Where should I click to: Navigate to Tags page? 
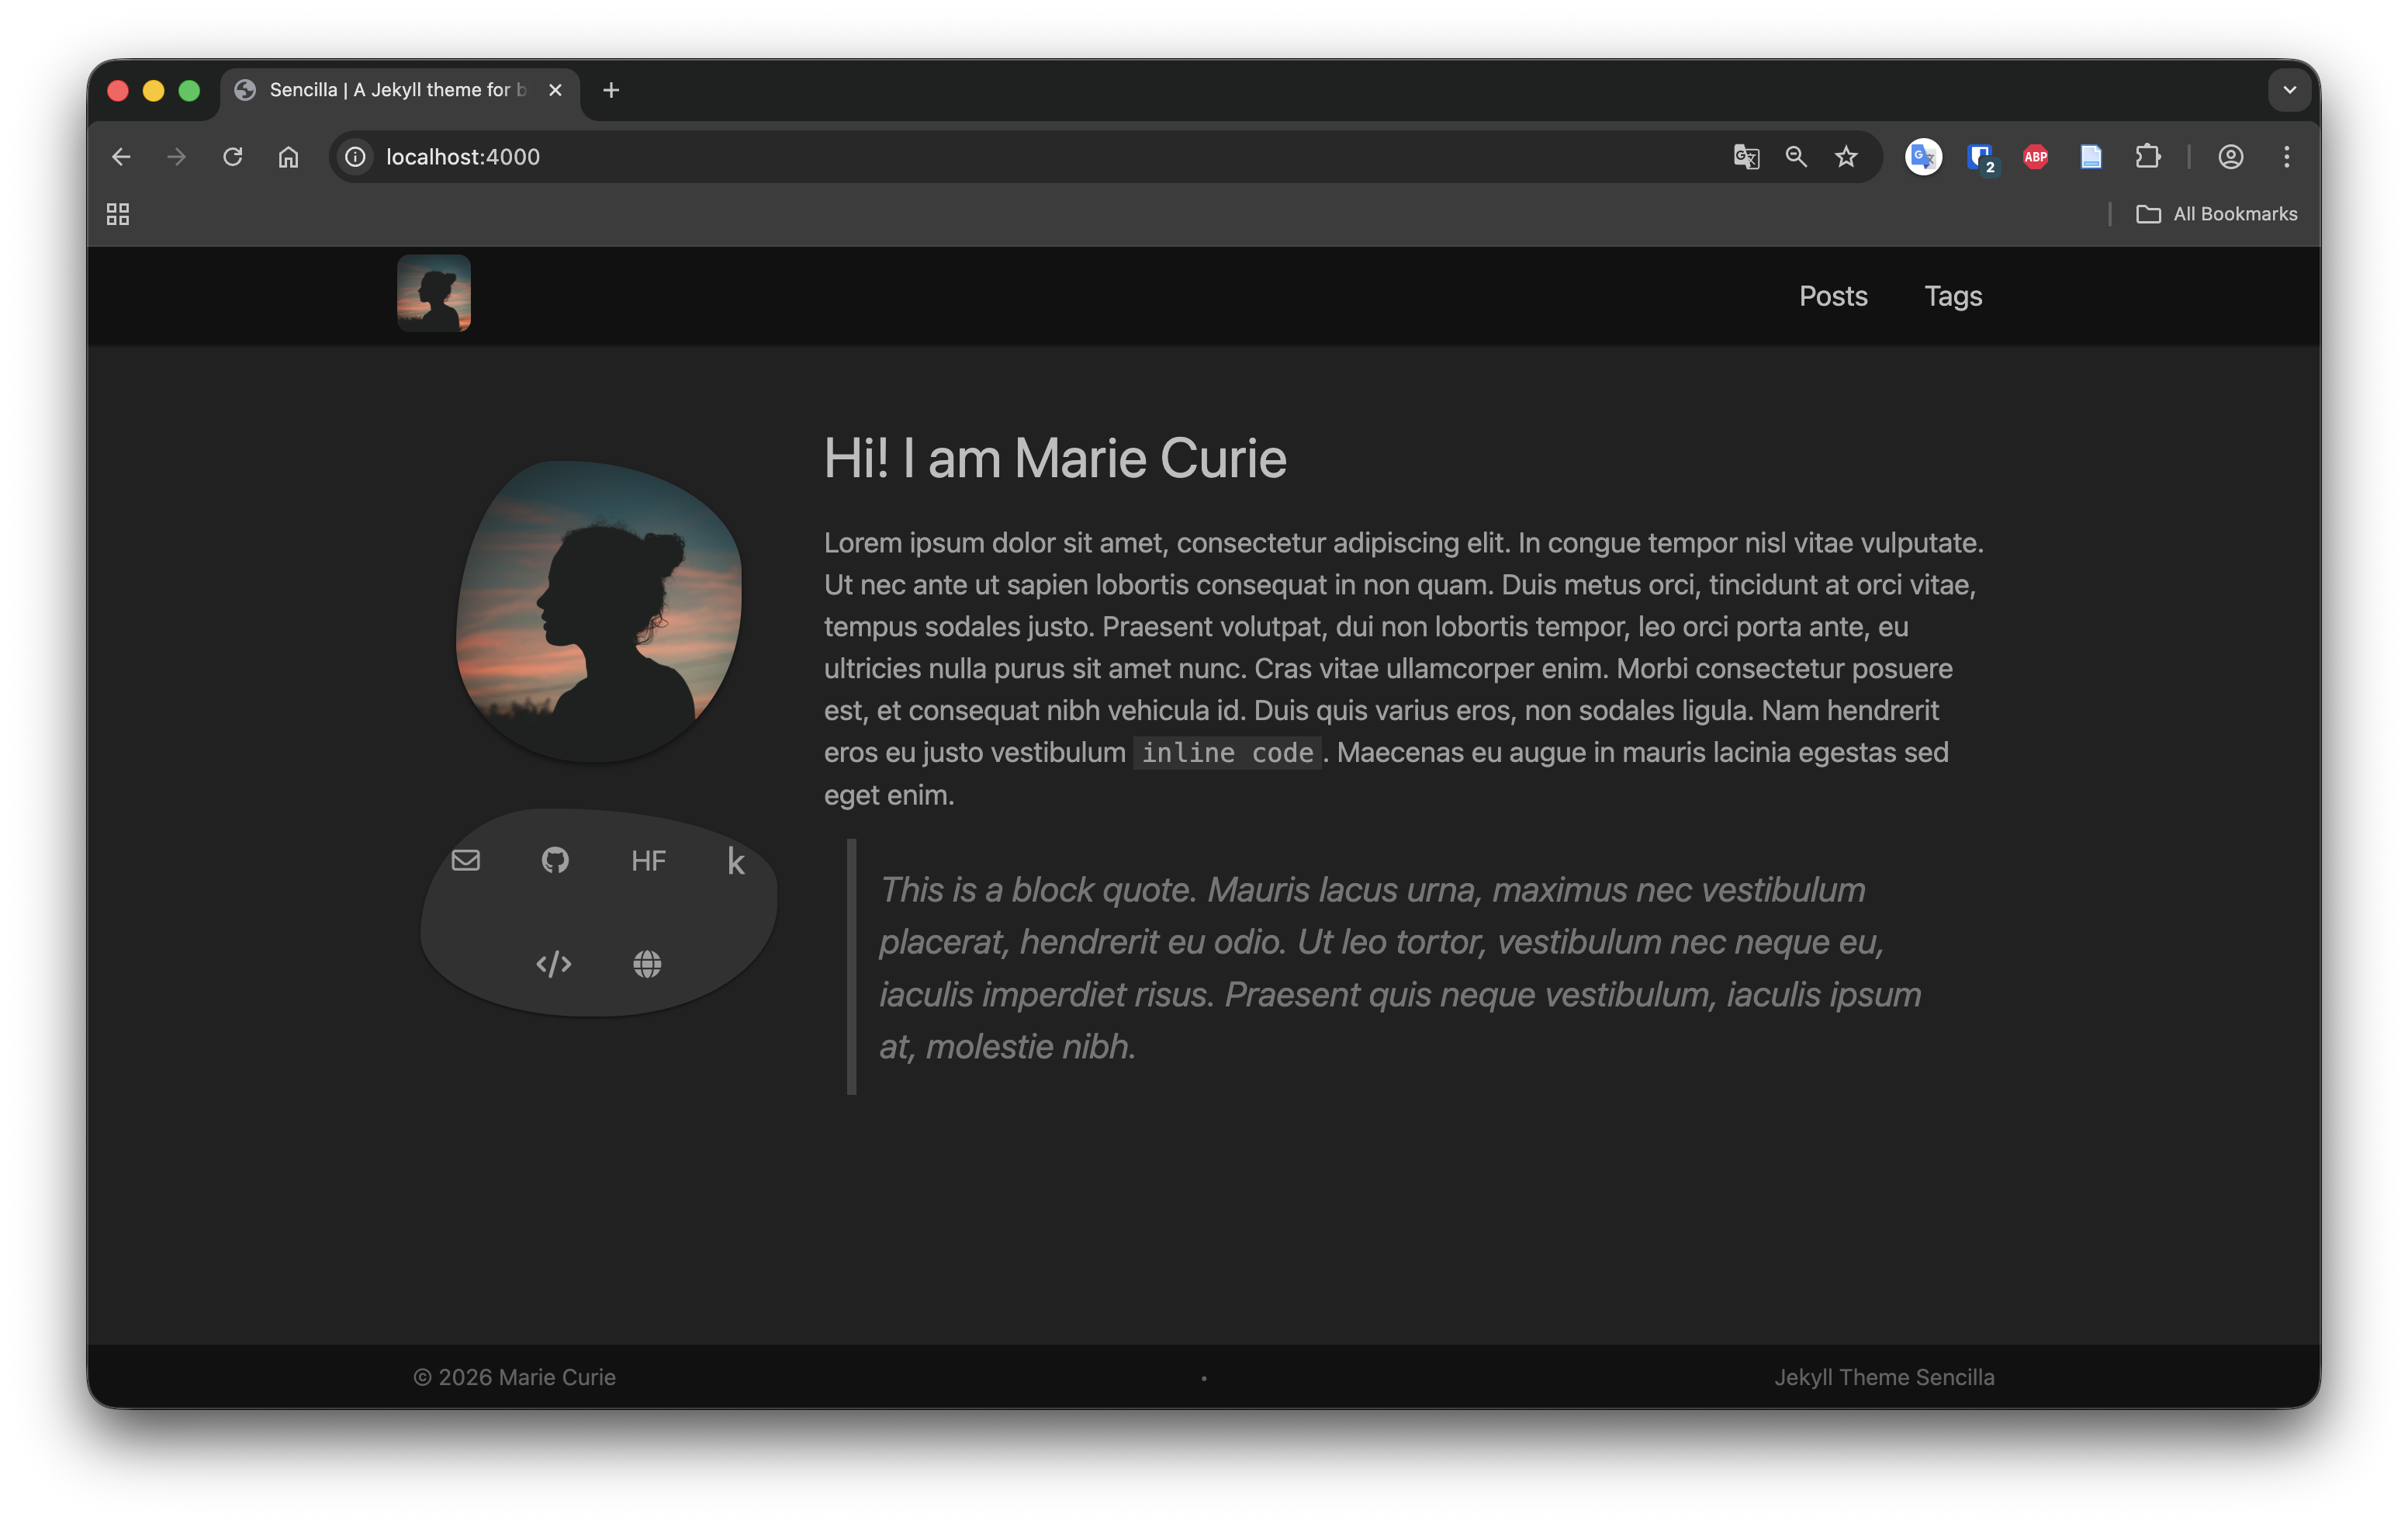[x=1953, y=296]
